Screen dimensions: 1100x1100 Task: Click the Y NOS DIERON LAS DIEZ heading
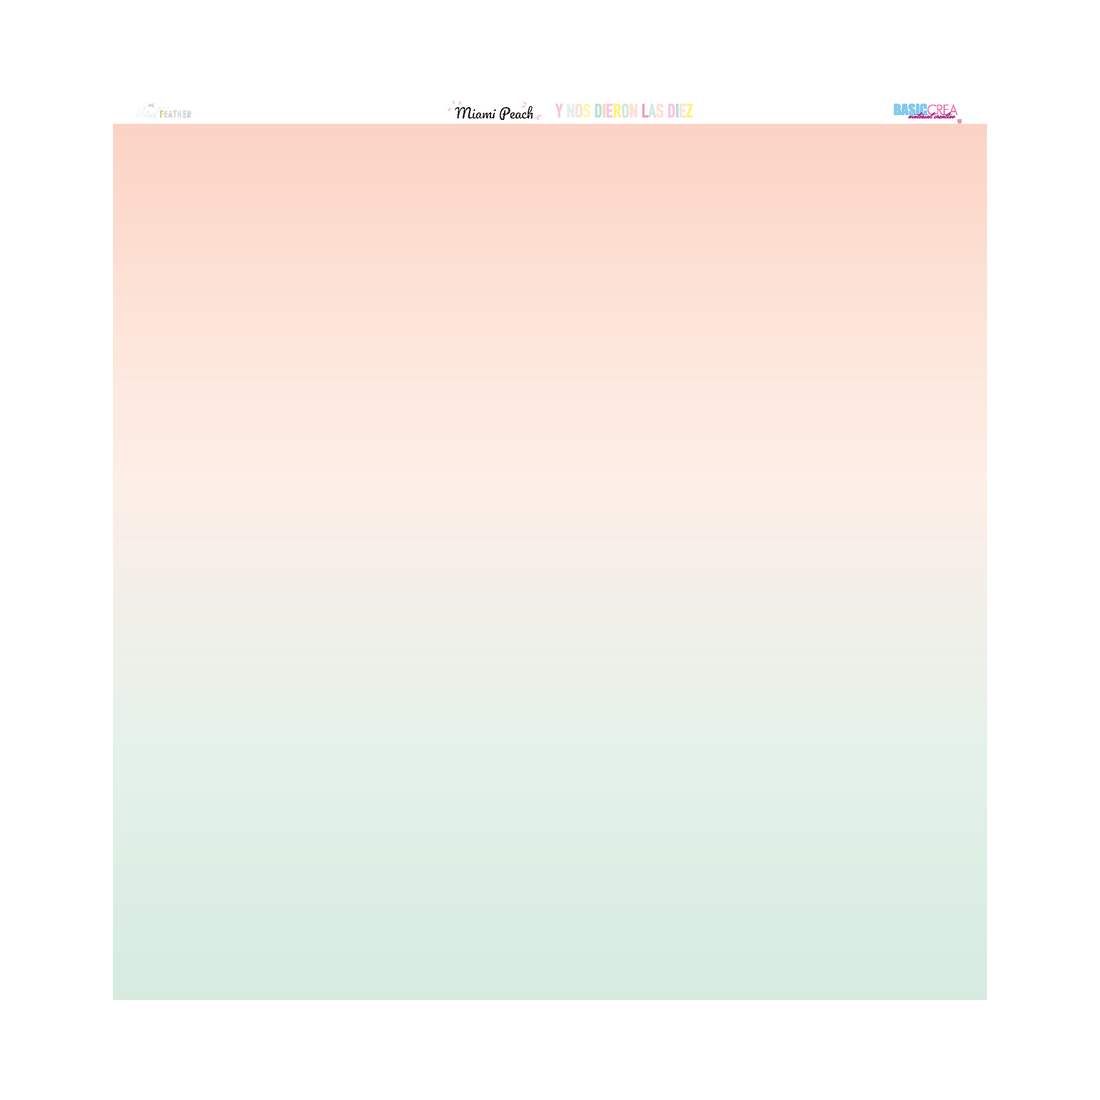pyautogui.click(x=624, y=111)
